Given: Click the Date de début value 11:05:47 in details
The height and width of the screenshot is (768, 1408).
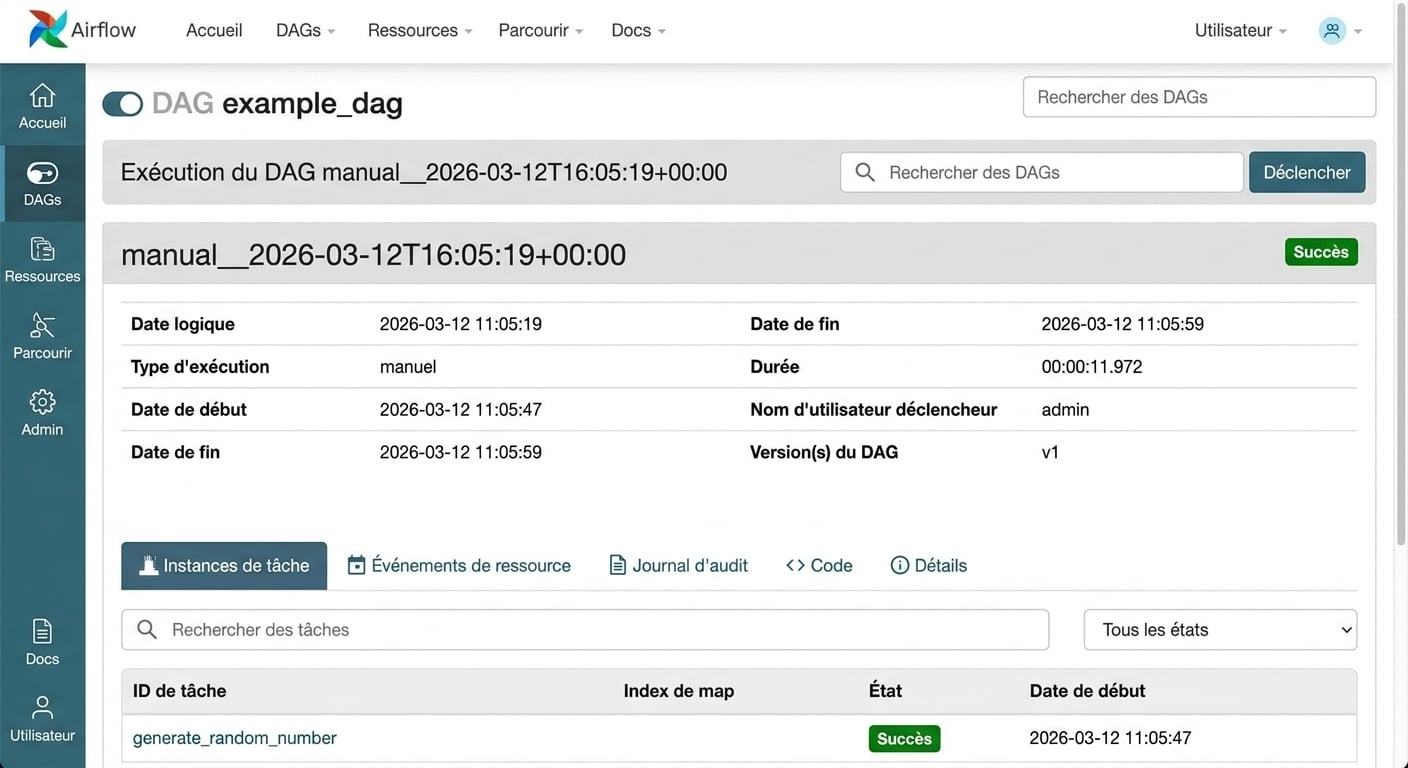Looking at the screenshot, I should coord(460,410).
